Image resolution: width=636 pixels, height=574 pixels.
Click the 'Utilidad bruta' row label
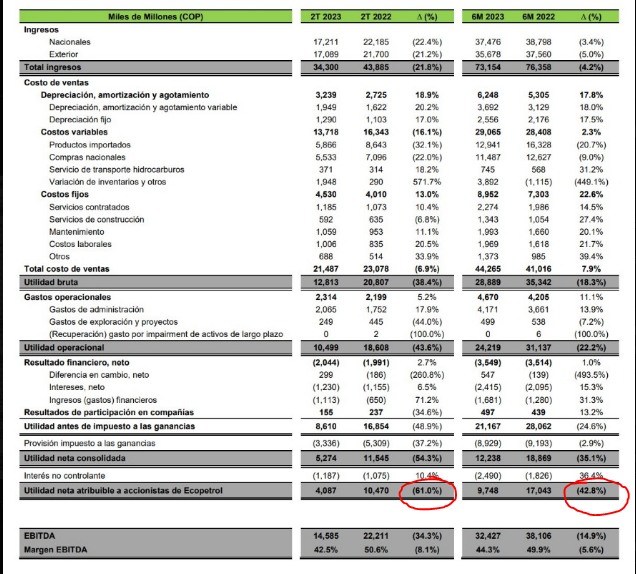tap(51, 282)
